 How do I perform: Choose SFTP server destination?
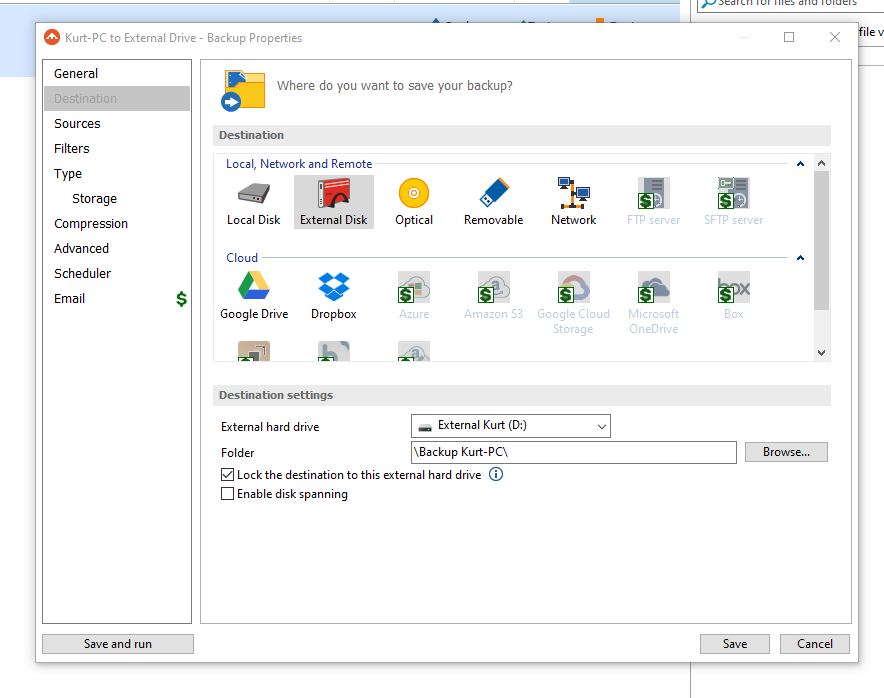coord(733,202)
